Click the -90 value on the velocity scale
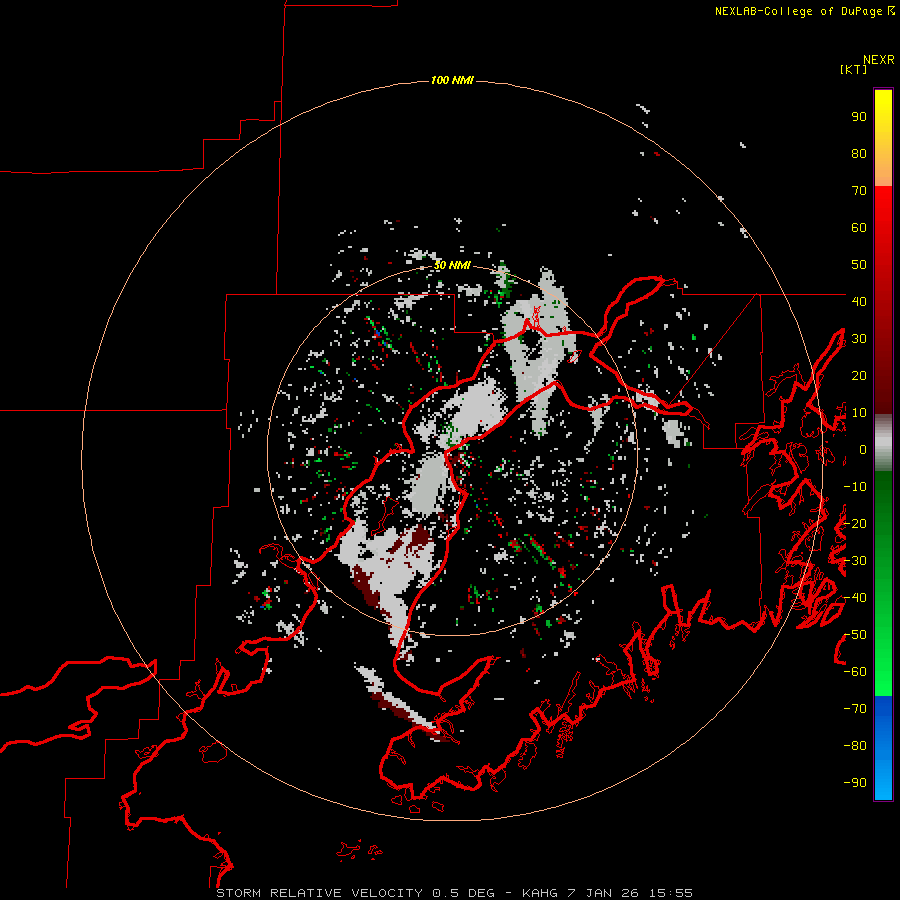900x900 pixels. pos(855,783)
